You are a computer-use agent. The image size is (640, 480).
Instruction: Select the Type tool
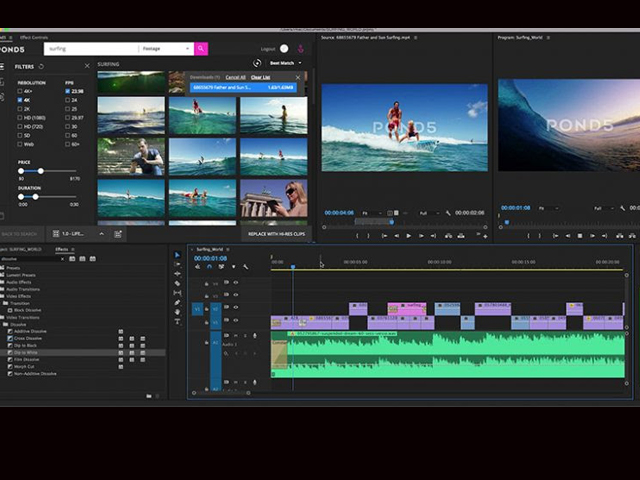tap(177, 322)
